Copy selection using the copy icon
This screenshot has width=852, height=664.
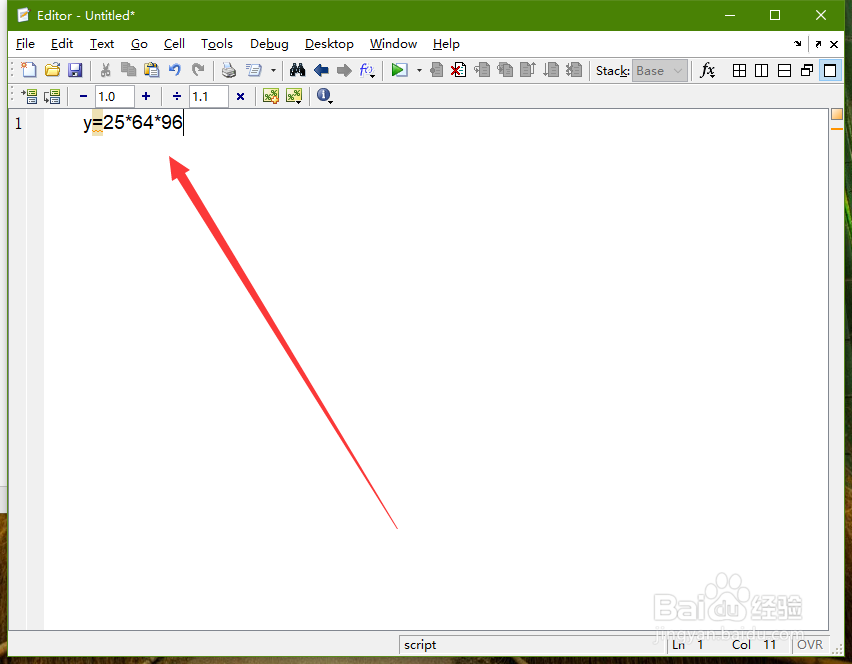click(x=128, y=70)
